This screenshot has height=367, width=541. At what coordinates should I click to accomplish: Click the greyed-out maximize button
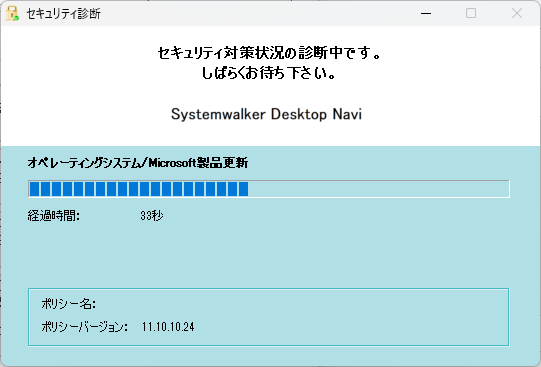pyautogui.click(x=471, y=13)
